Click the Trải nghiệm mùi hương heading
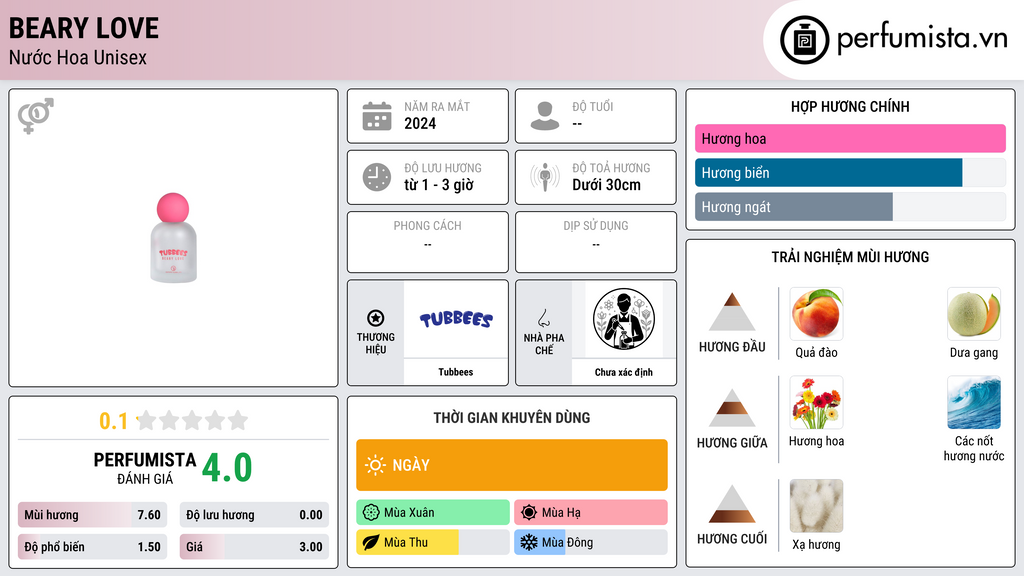1024x576 pixels. click(850, 257)
